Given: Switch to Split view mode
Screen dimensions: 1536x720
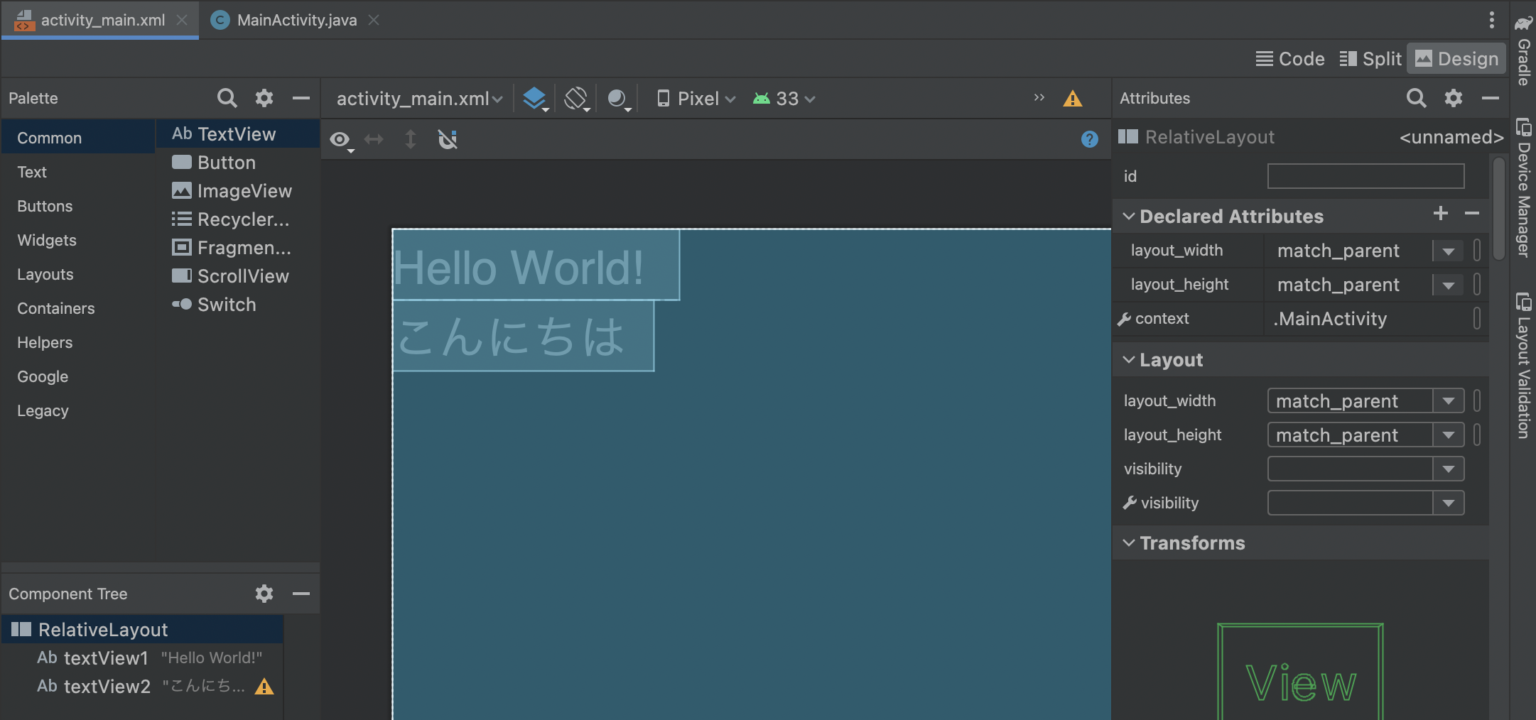Looking at the screenshot, I should (1370, 59).
